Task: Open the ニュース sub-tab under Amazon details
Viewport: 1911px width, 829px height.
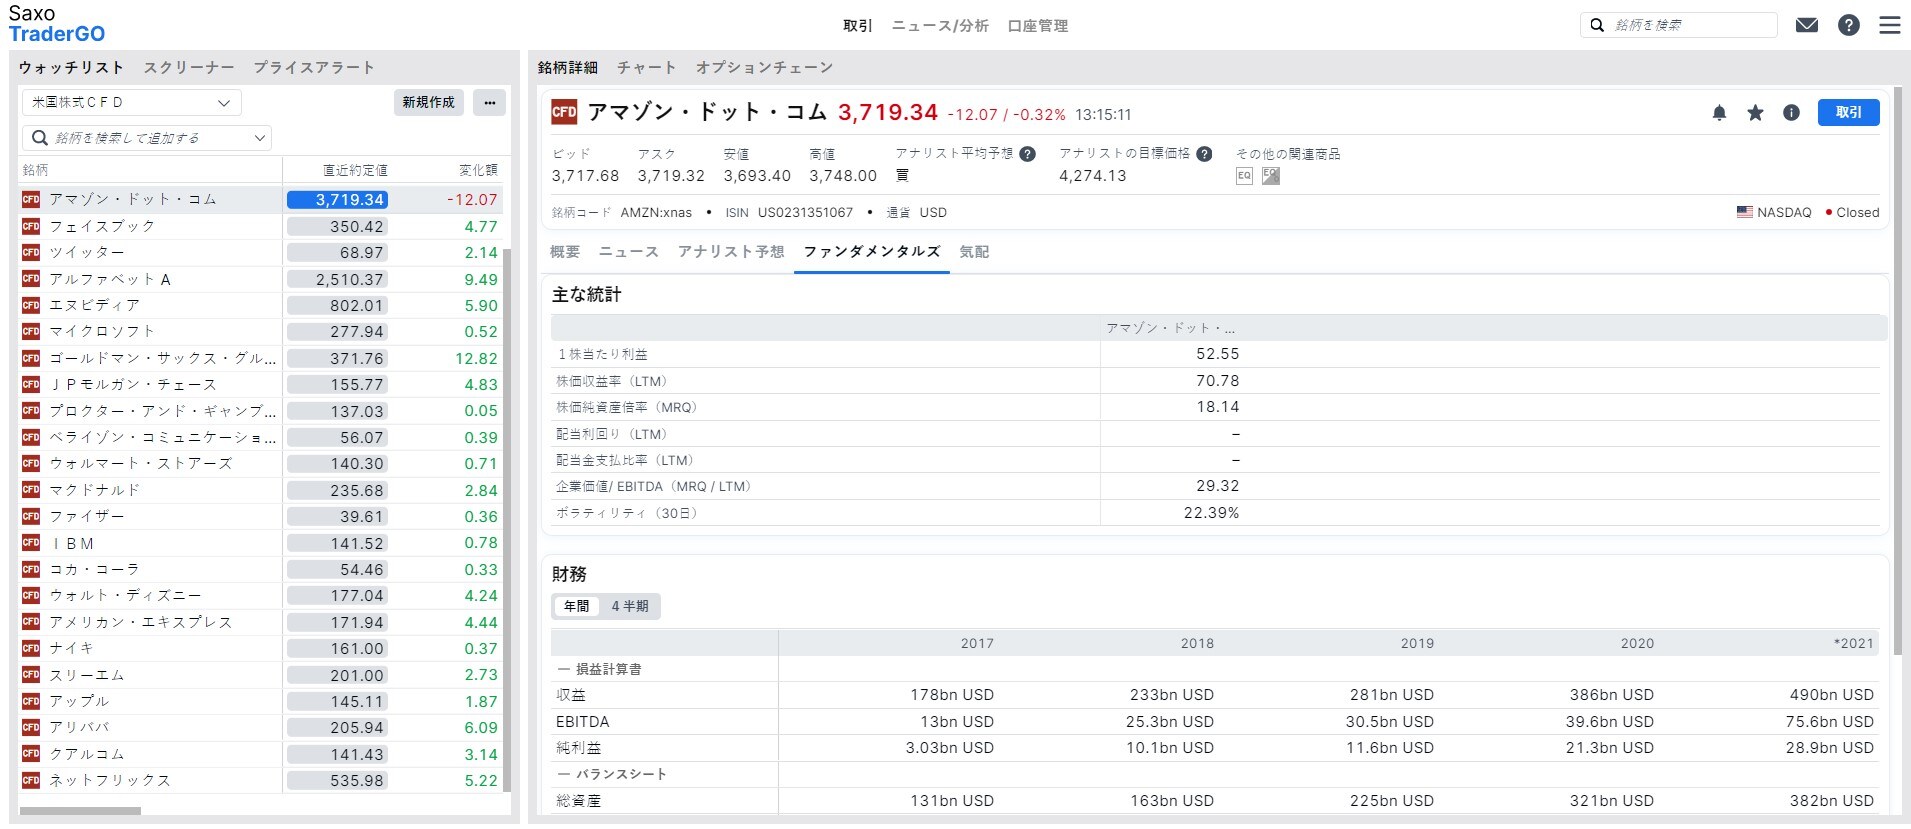Action: [629, 252]
